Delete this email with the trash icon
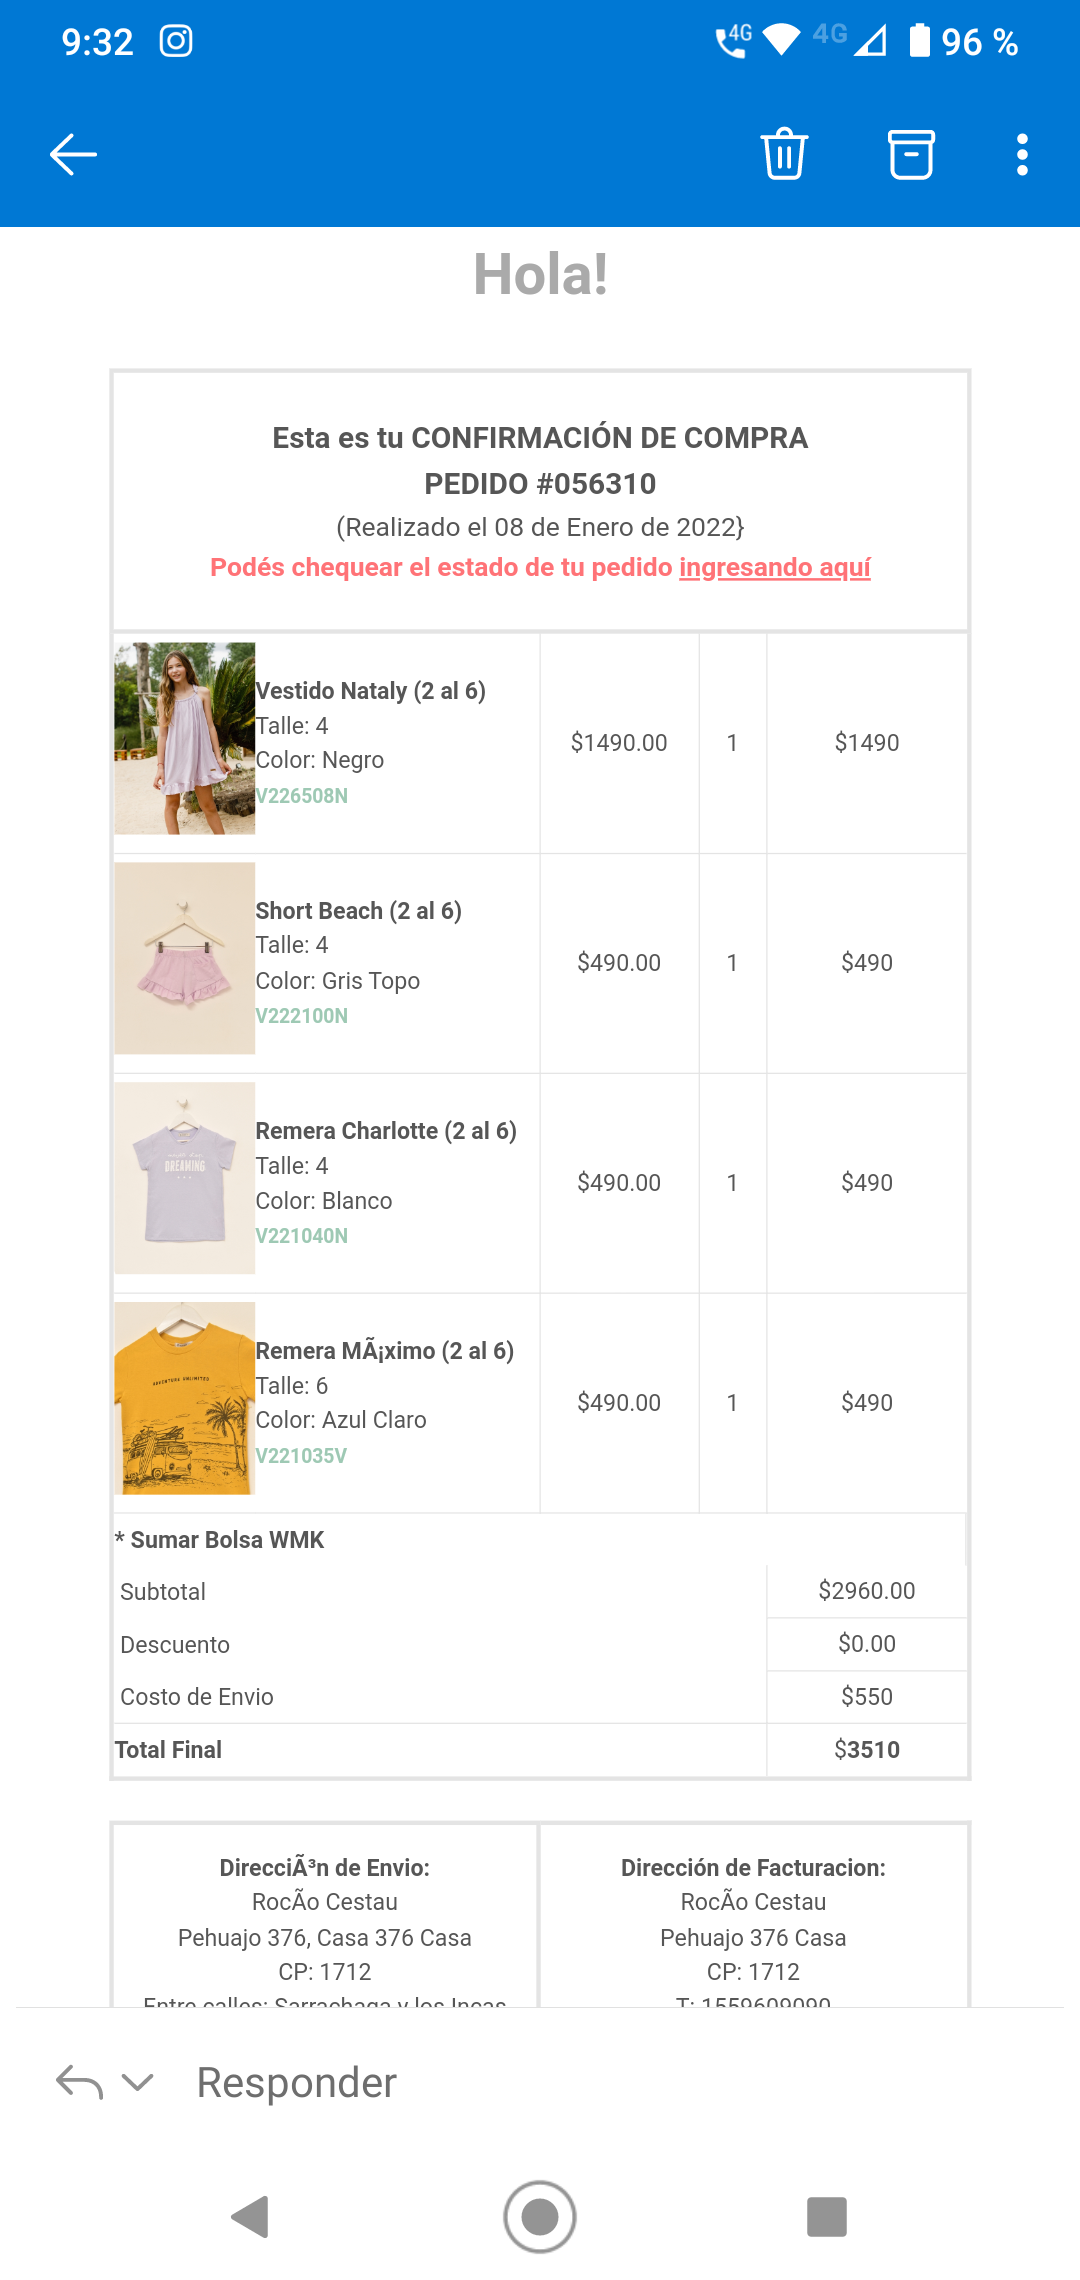Viewport: 1080px width, 2280px height. tap(784, 154)
